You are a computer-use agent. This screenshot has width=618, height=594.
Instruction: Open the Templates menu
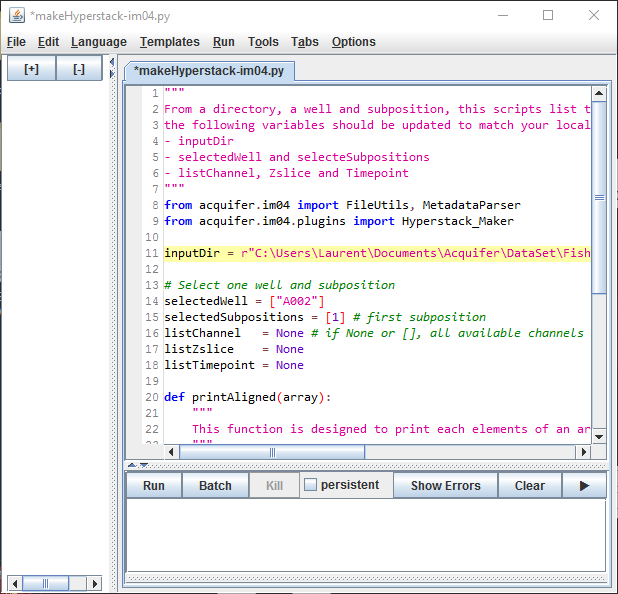pos(170,42)
